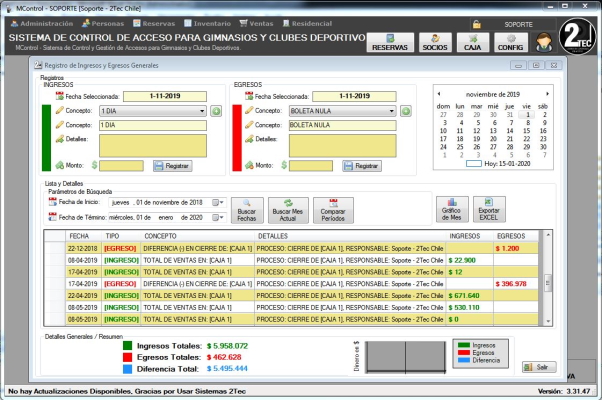The image size is (602, 400).
Task: Click Registrar save button in Egresos
Action: (362, 166)
